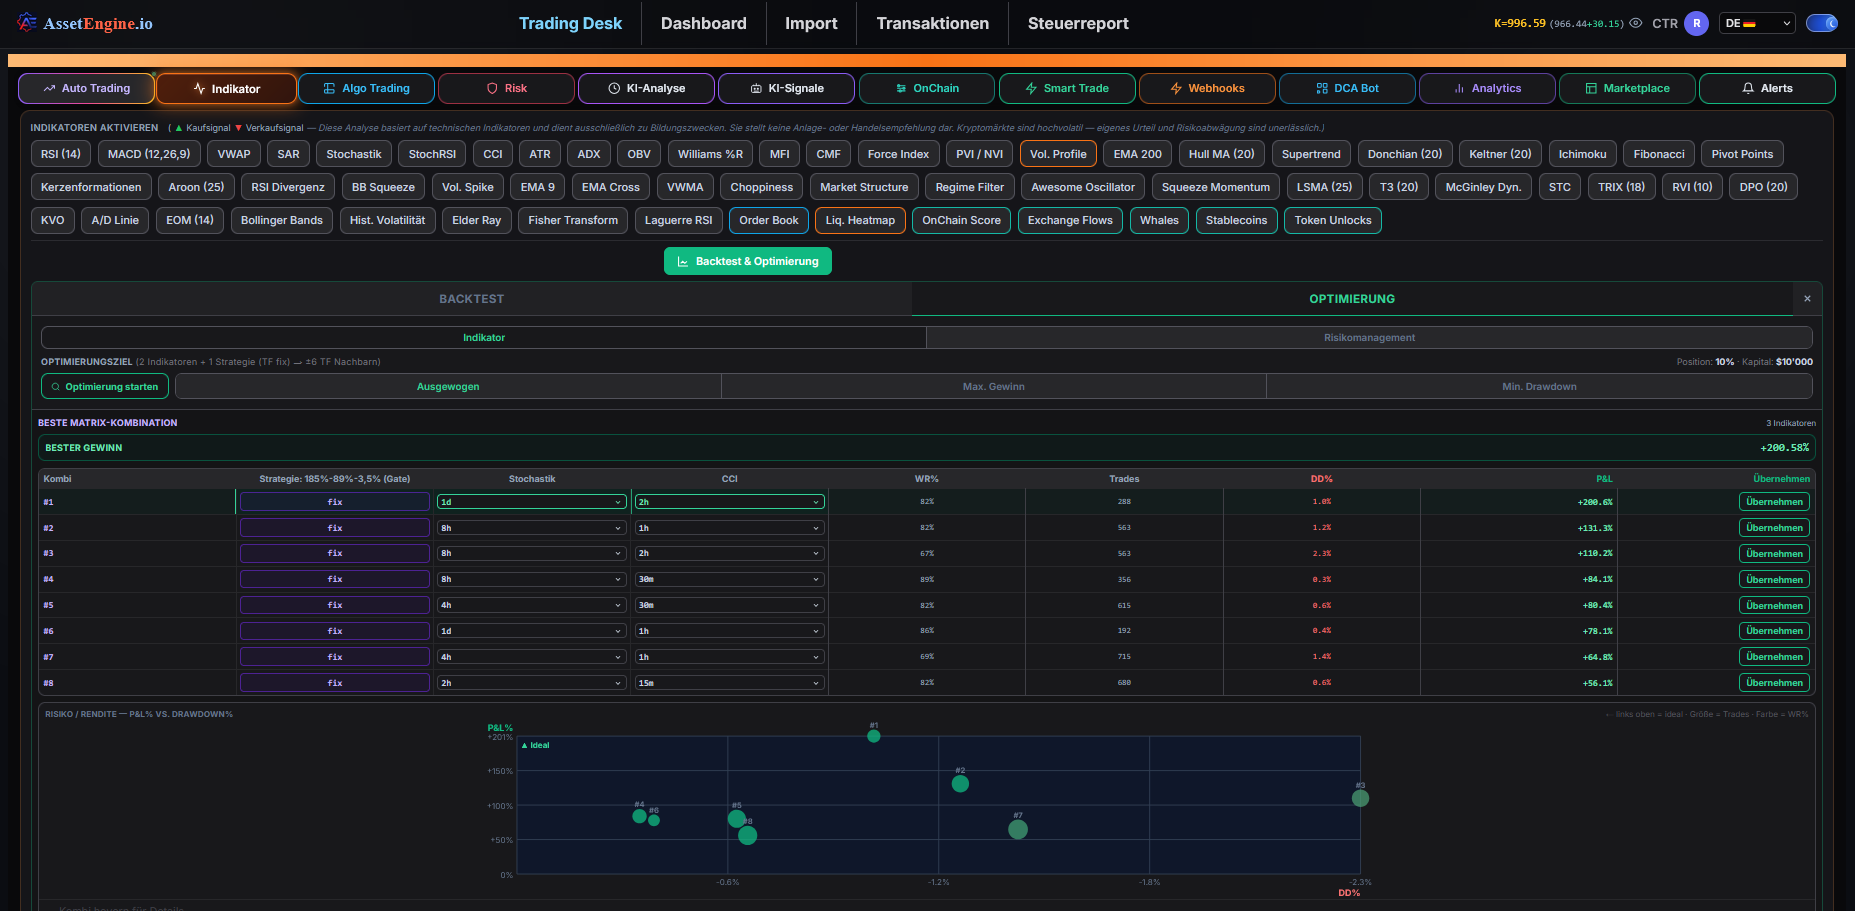Screen dimensions: 1855x911
Task: Toggle the RSI (14) indicator
Action: [61, 154]
